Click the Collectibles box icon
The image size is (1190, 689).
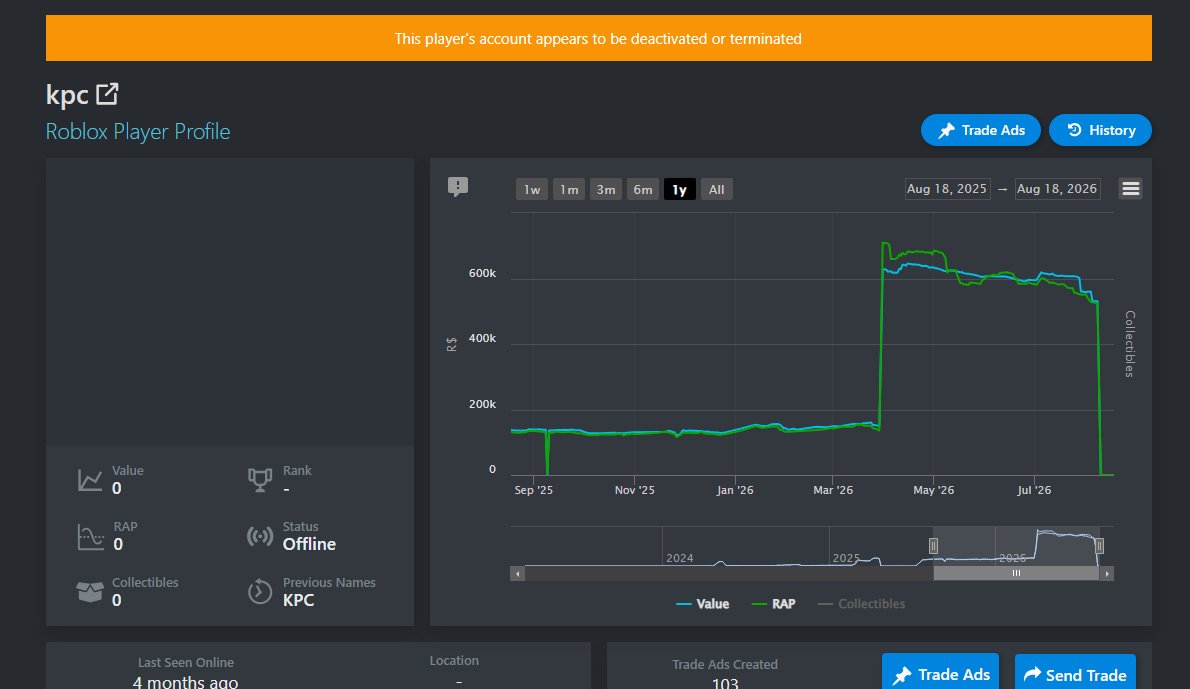(90, 592)
